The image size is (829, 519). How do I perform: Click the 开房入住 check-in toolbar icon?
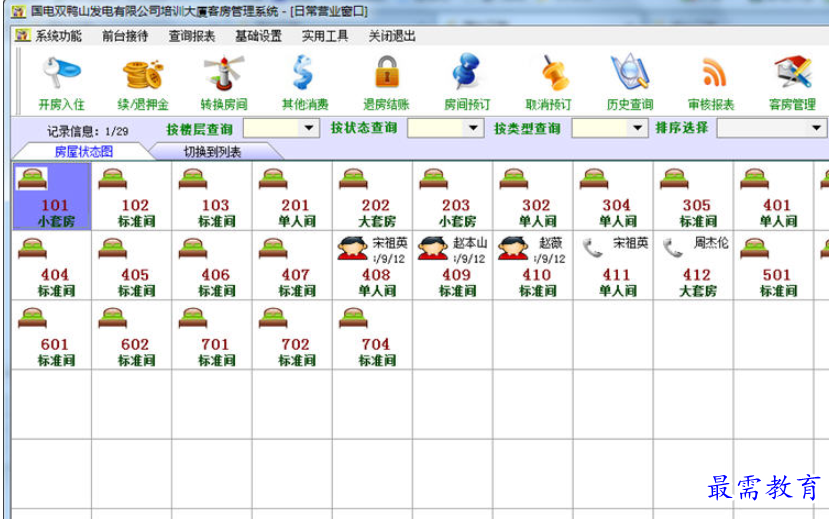[x=61, y=73]
